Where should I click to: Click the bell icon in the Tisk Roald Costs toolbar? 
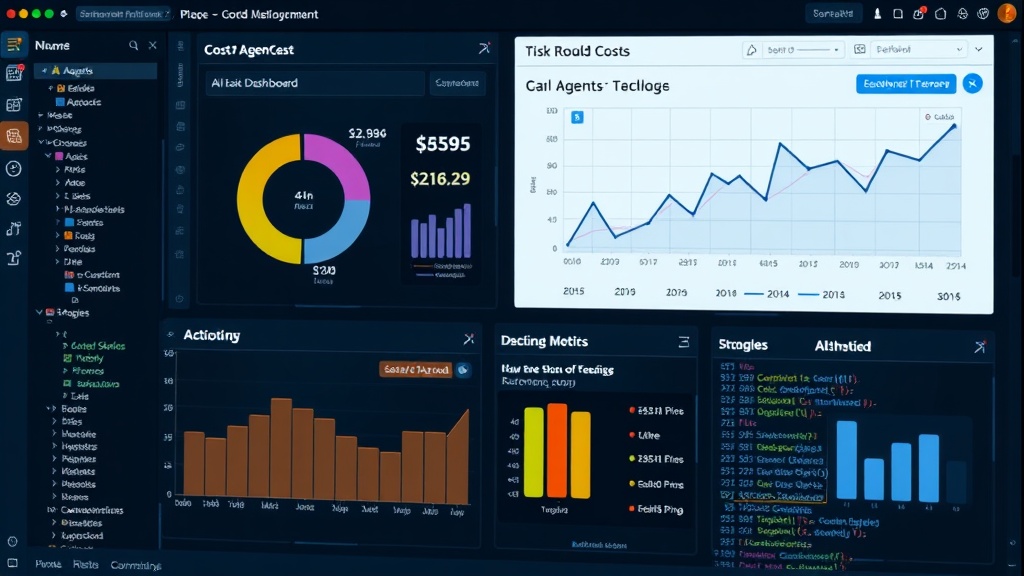[752, 50]
